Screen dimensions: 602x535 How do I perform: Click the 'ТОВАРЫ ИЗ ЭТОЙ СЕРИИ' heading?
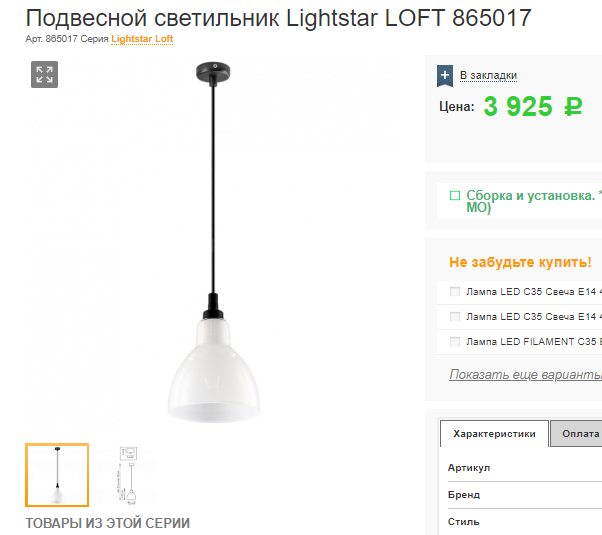click(x=108, y=523)
